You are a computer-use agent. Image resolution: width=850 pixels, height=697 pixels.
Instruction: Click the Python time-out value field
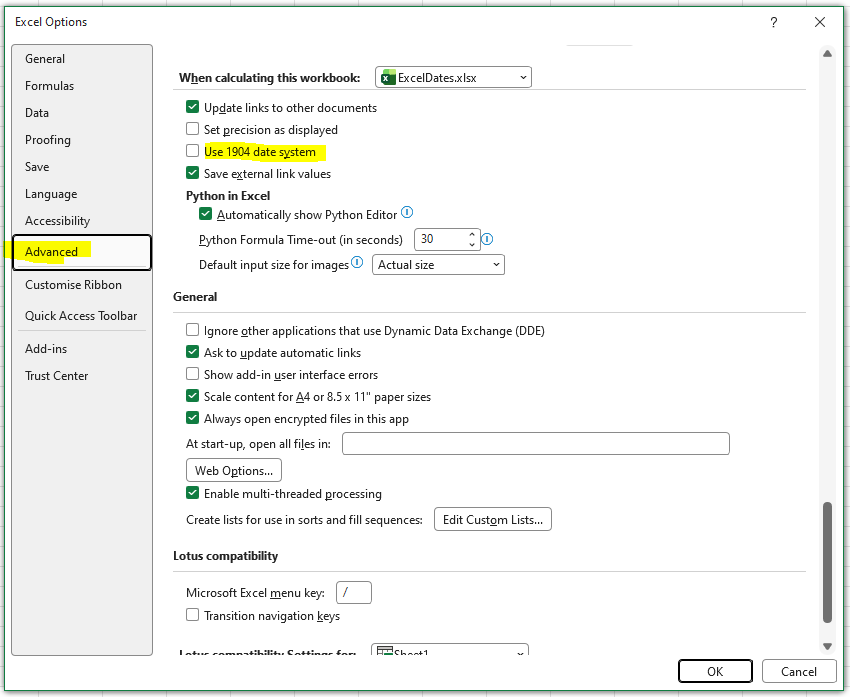point(440,240)
